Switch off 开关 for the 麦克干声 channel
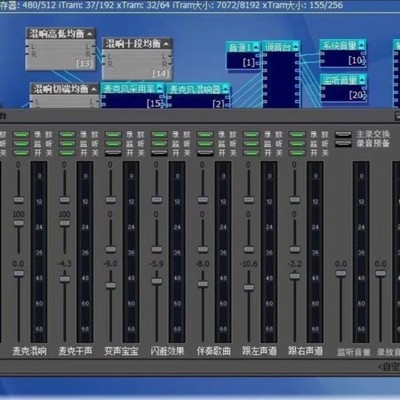 point(67,153)
